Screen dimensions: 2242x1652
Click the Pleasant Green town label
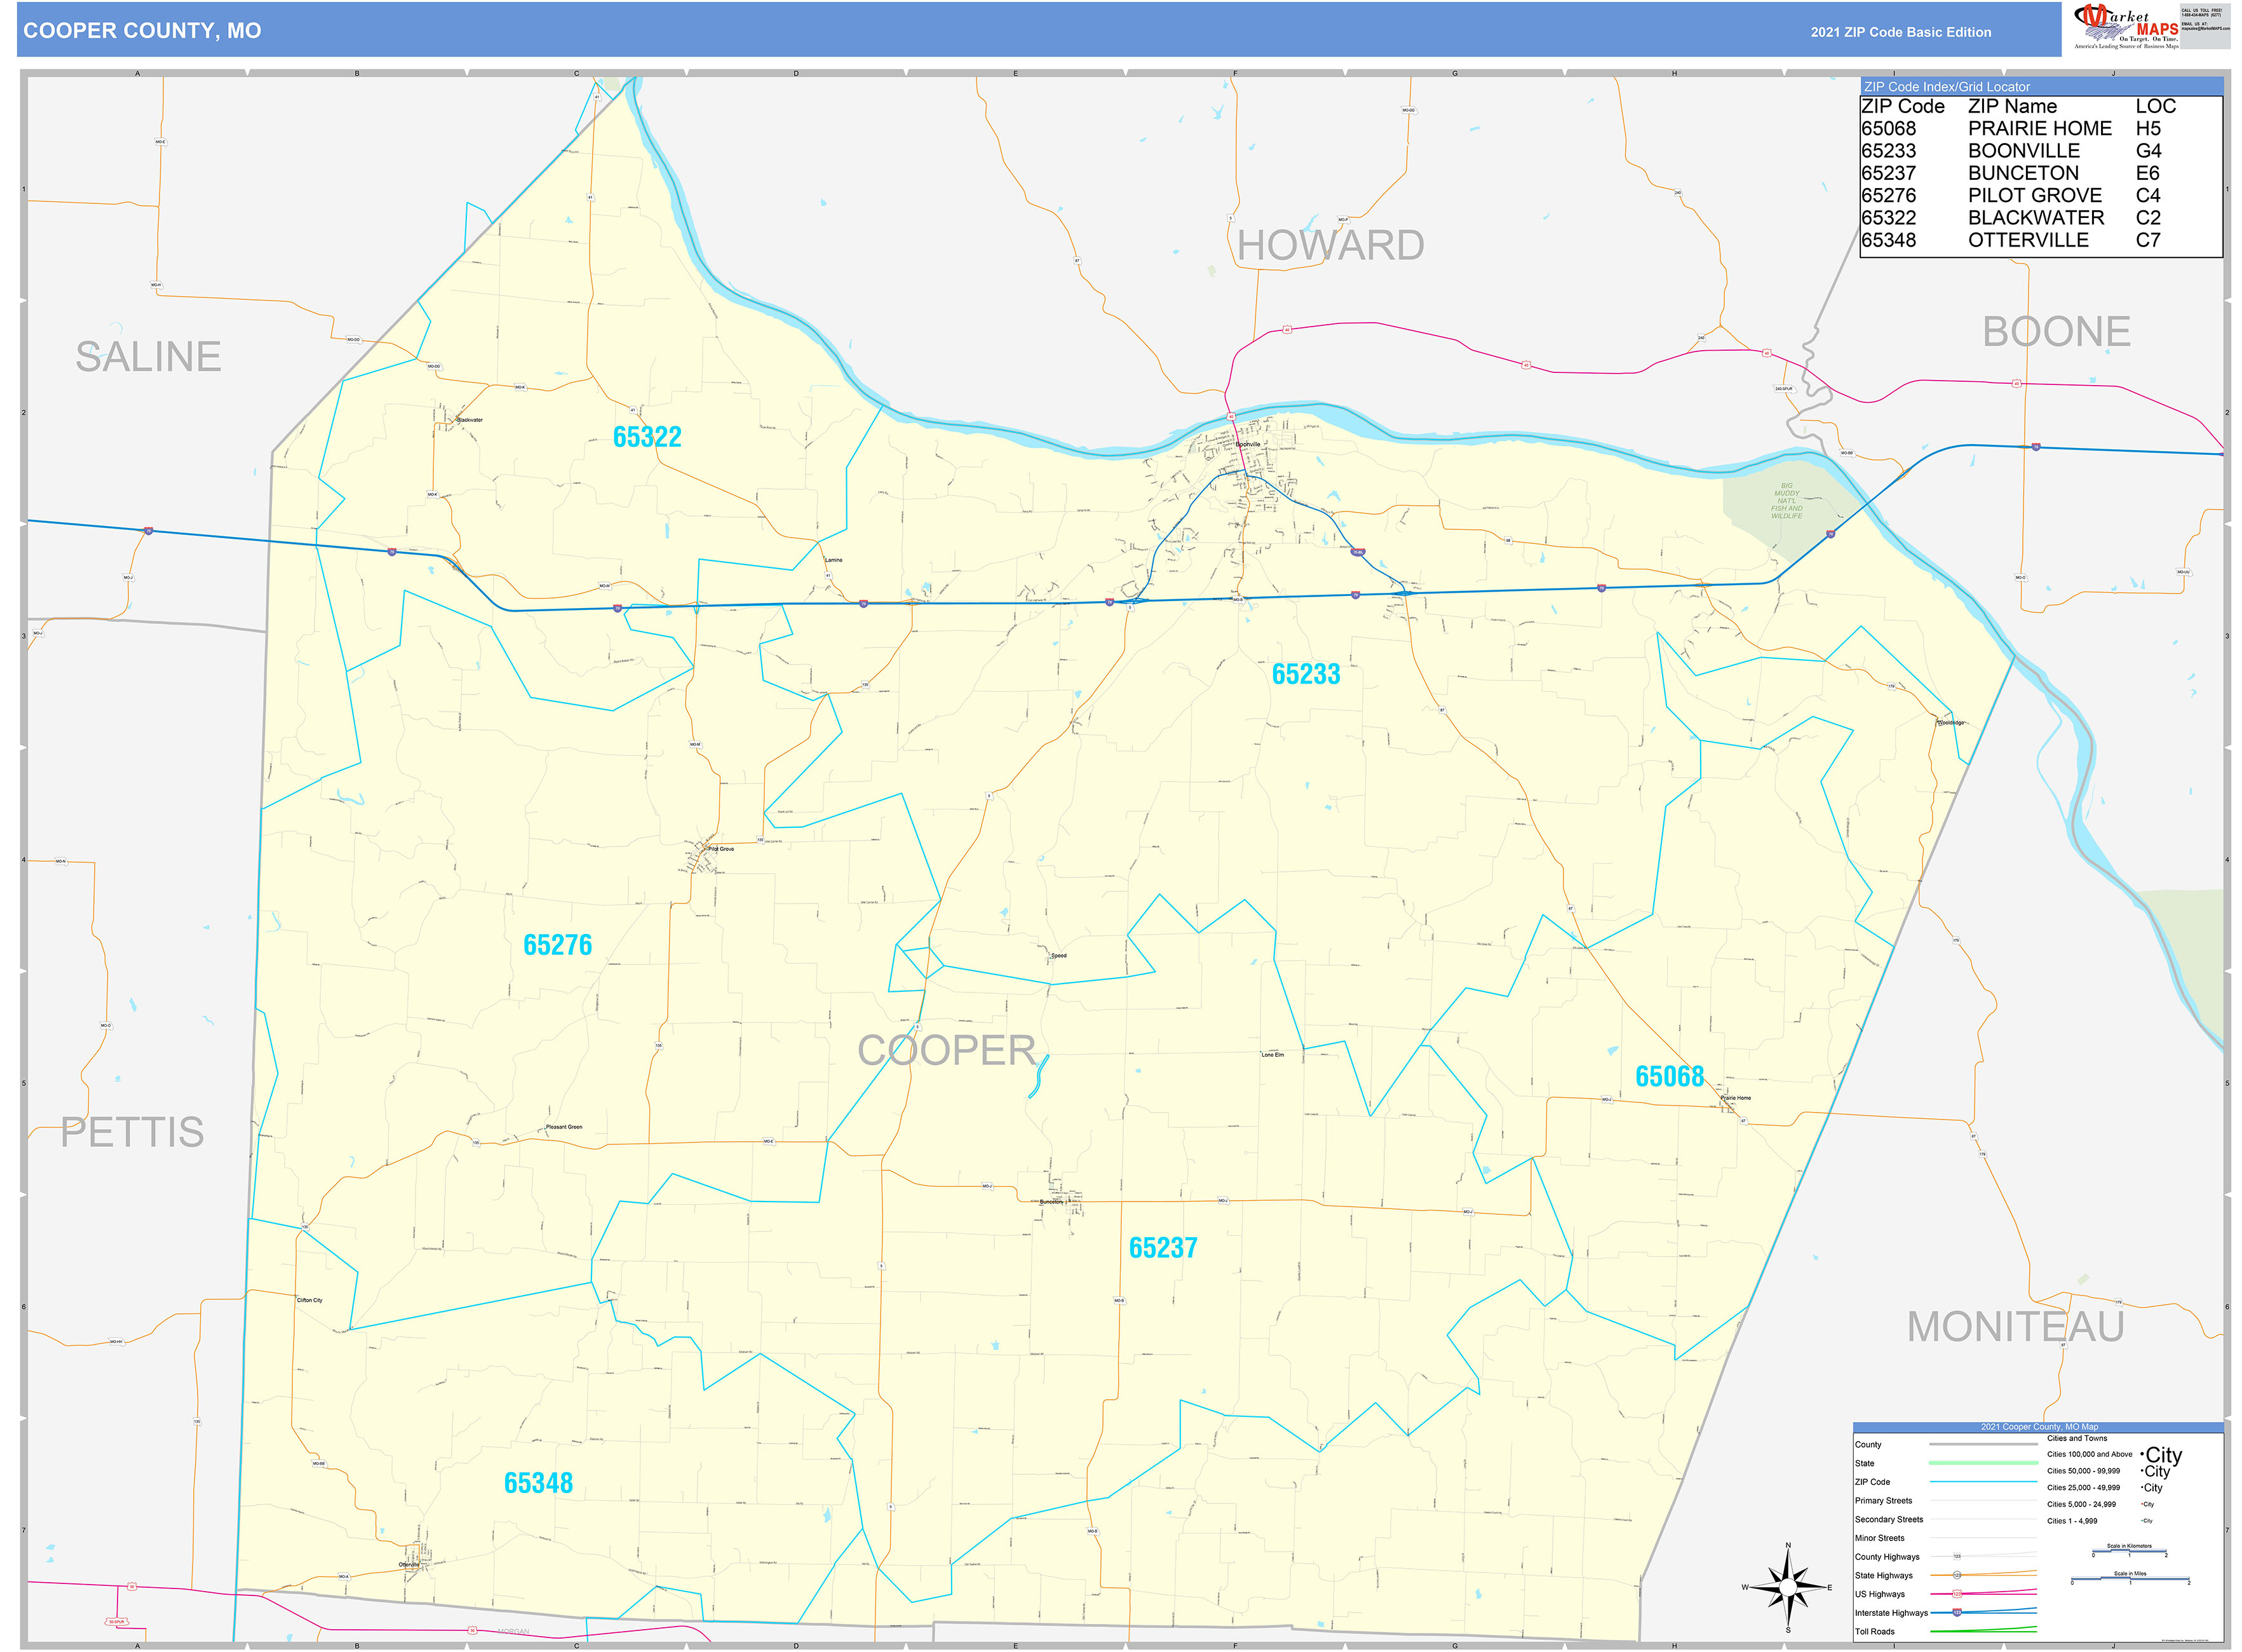[x=564, y=1127]
